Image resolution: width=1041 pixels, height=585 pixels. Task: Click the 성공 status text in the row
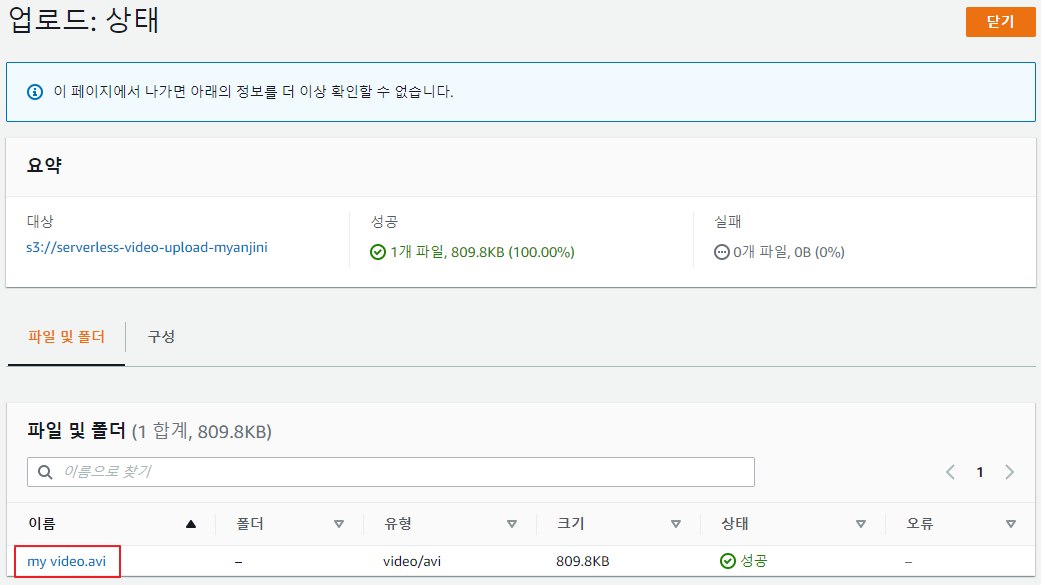click(754, 561)
